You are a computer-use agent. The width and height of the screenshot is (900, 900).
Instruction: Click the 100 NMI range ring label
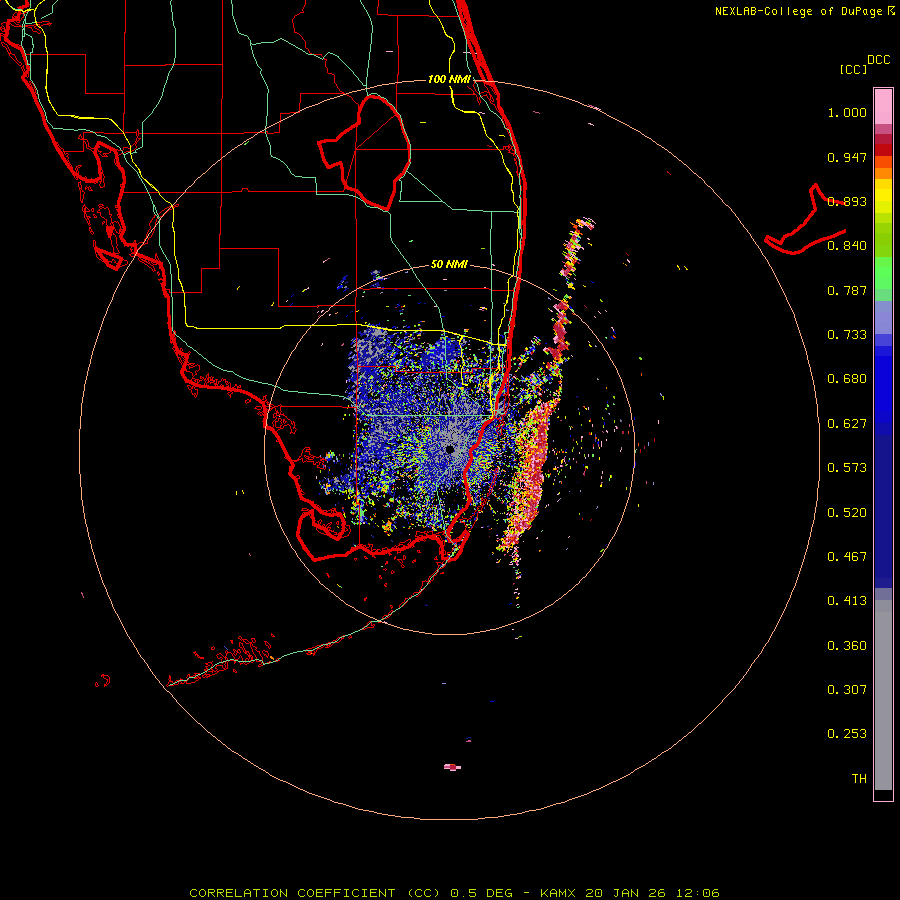point(449,79)
